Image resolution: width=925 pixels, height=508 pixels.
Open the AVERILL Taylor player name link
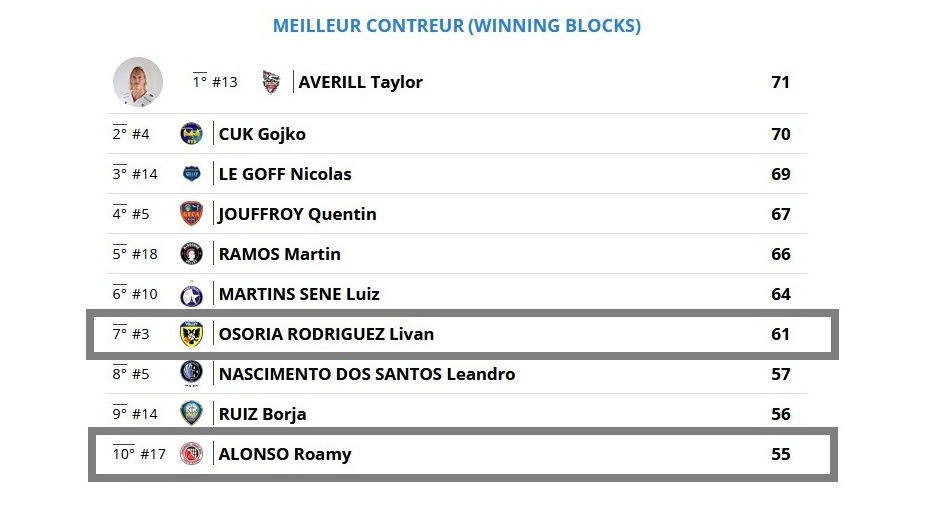[x=360, y=82]
